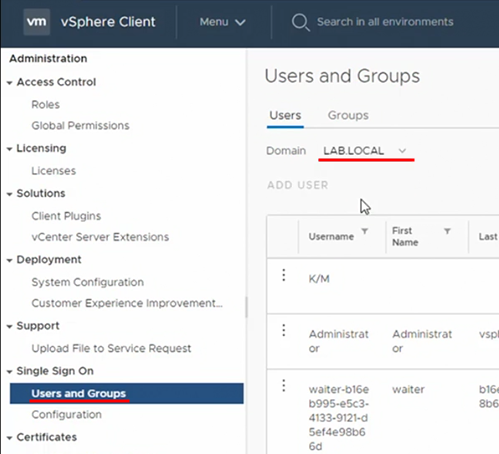This screenshot has height=454, width=499.
Task: Open the Menu dropdown
Action: click(223, 22)
